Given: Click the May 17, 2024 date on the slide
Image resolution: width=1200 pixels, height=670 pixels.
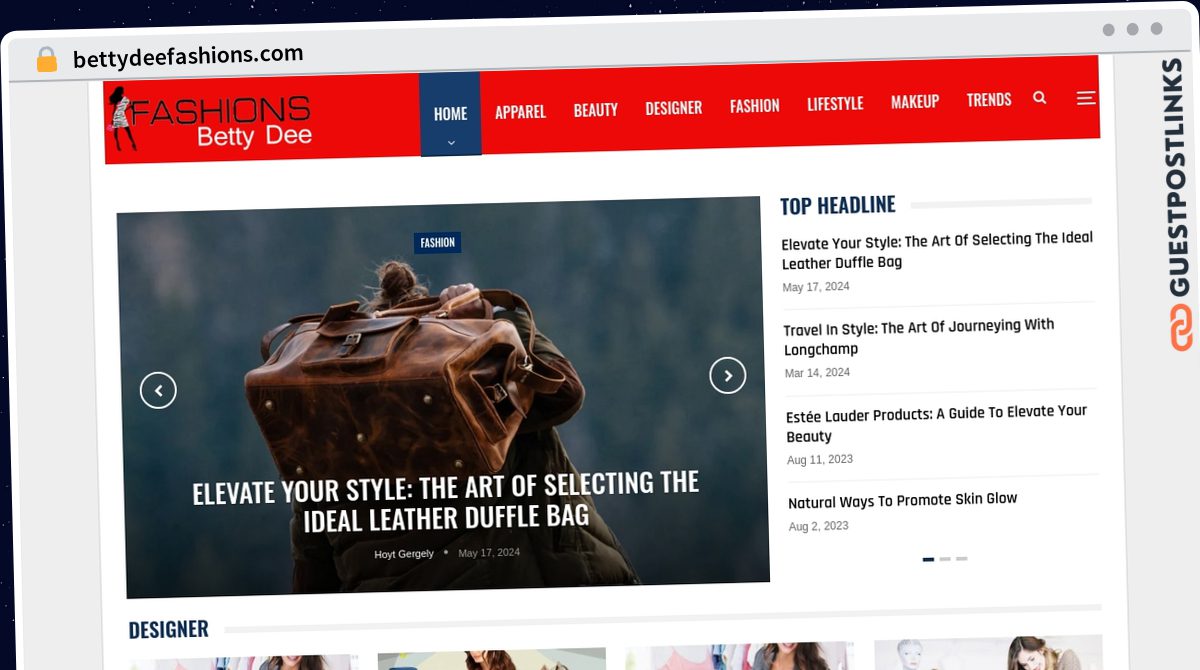Looking at the screenshot, I should pos(489,552).
